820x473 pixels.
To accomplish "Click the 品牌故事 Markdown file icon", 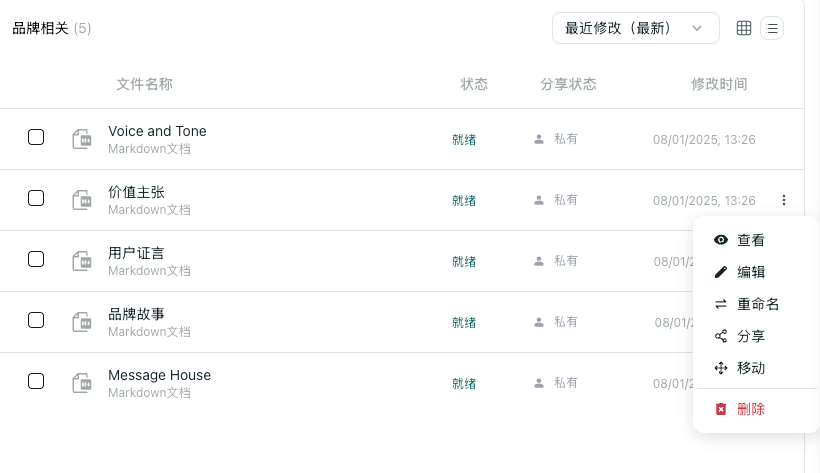I will pos(82,322).
